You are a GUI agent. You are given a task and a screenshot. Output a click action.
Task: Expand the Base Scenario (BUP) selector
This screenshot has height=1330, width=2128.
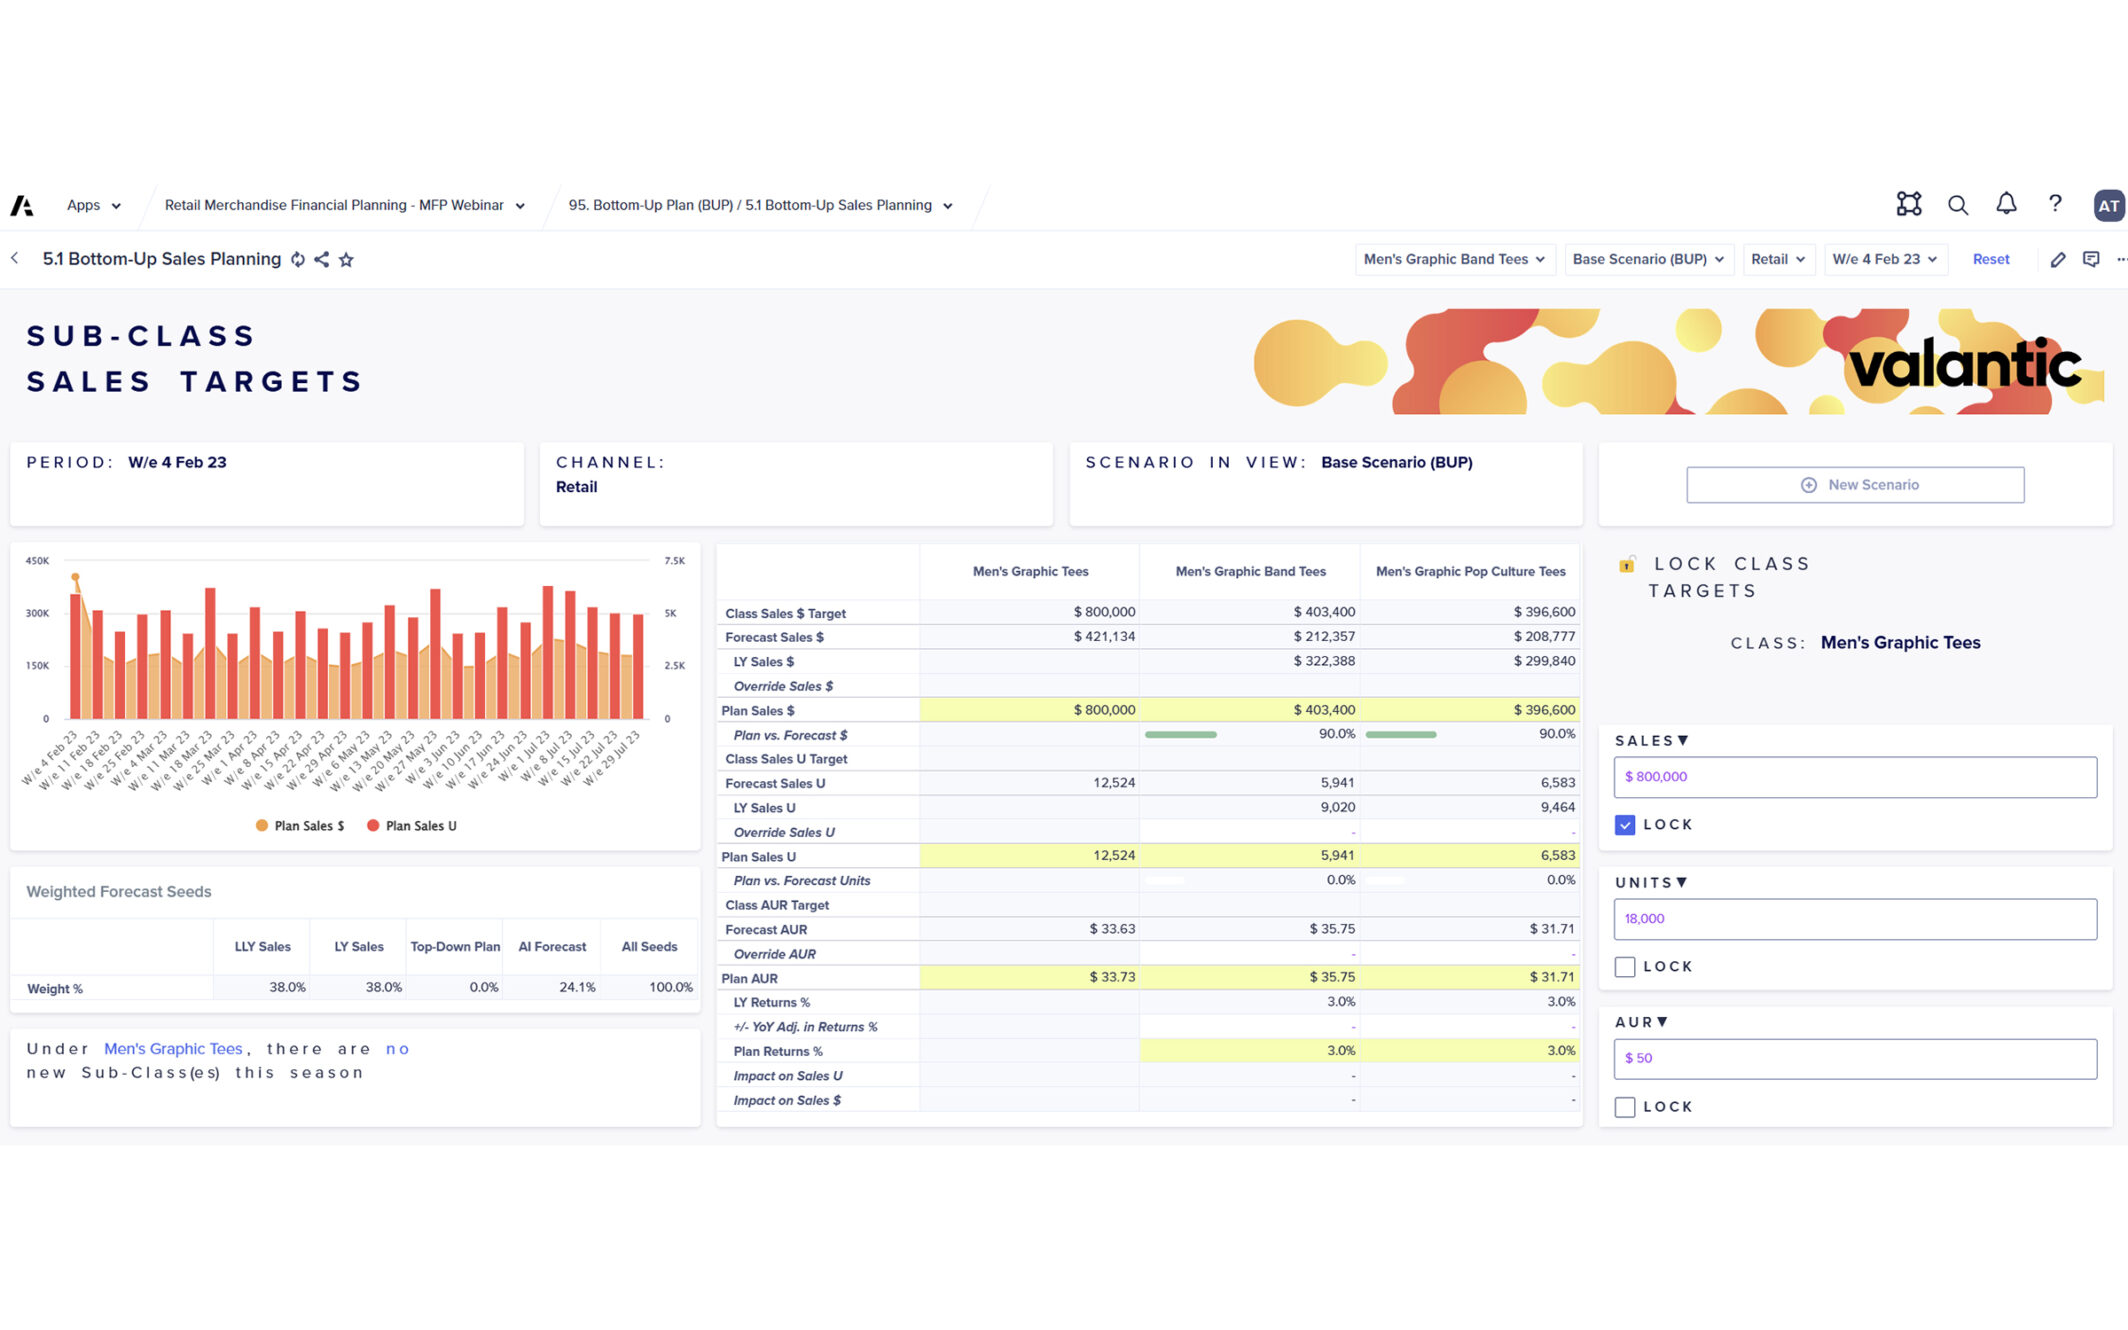pyautogui.click(x=1648, y=259)
